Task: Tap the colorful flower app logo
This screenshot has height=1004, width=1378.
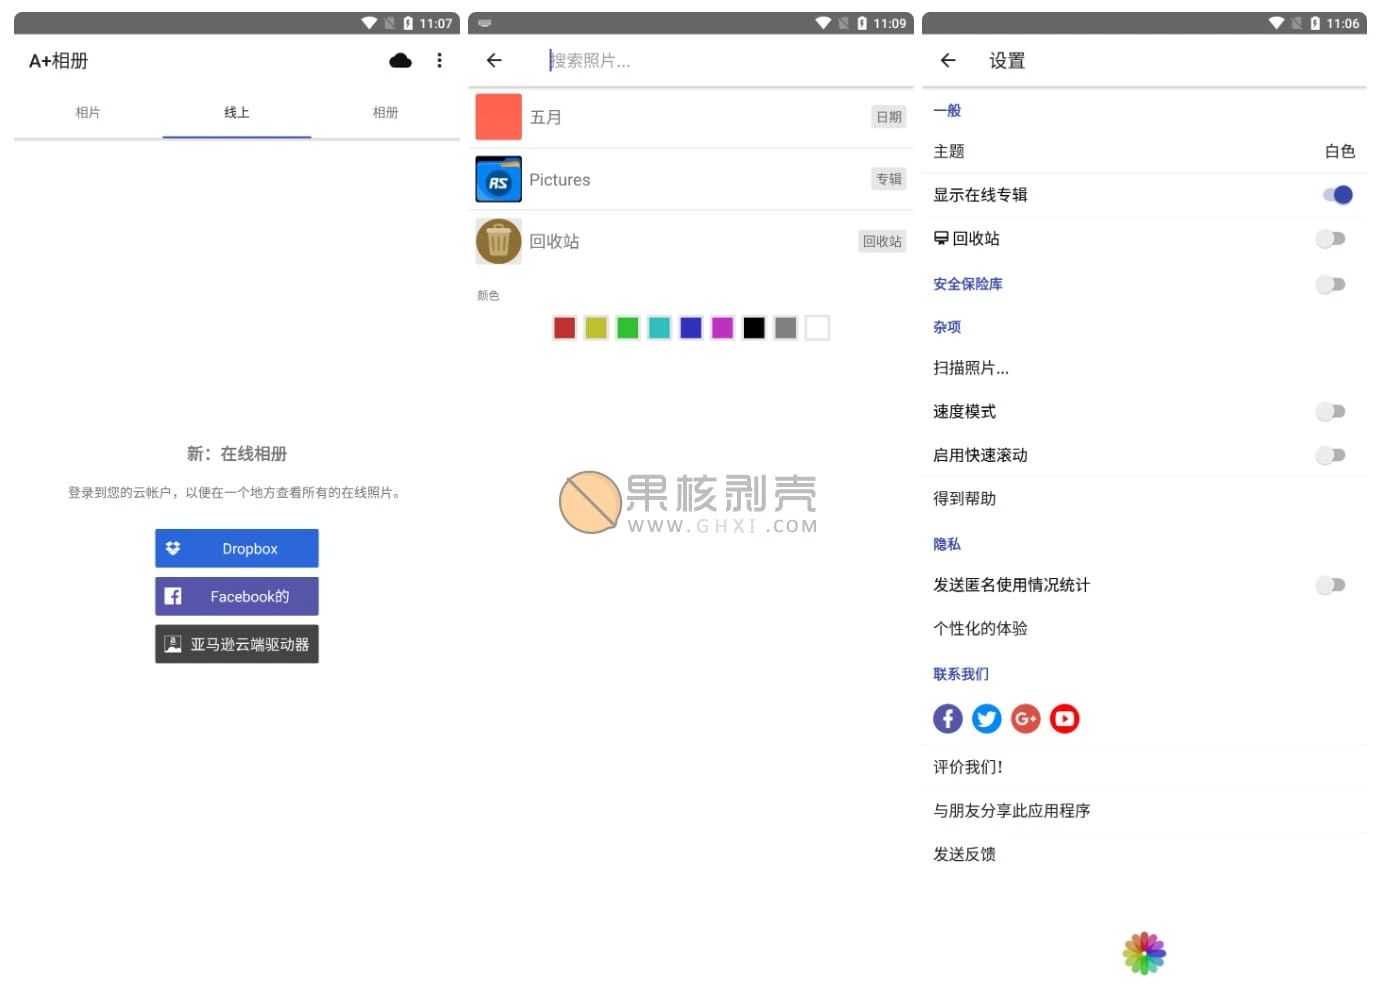Action: [1145, 953]
